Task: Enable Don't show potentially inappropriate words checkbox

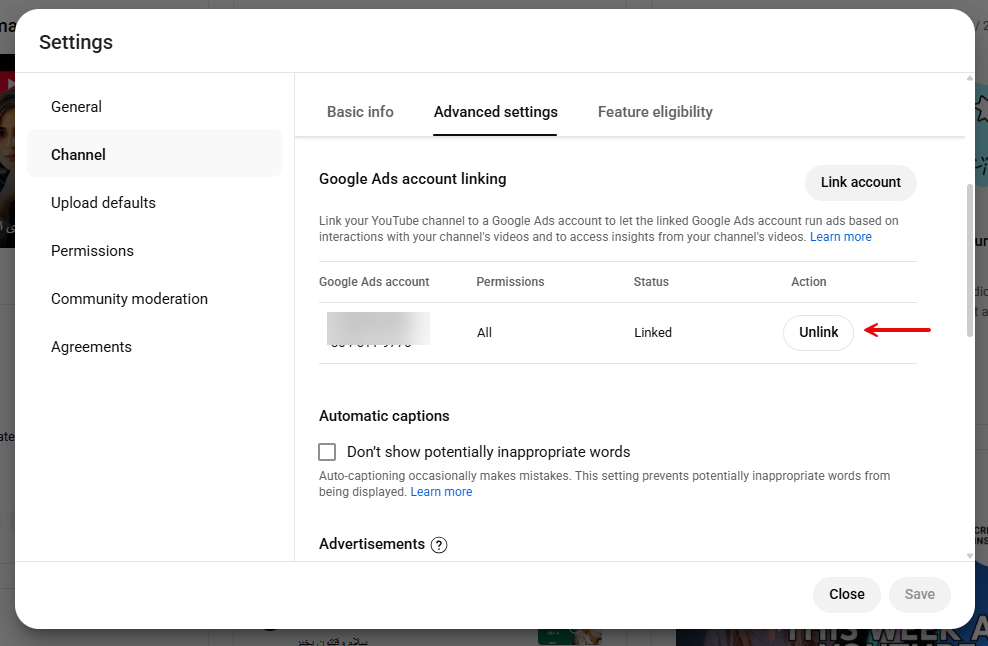Action: [x=327, y=452]
